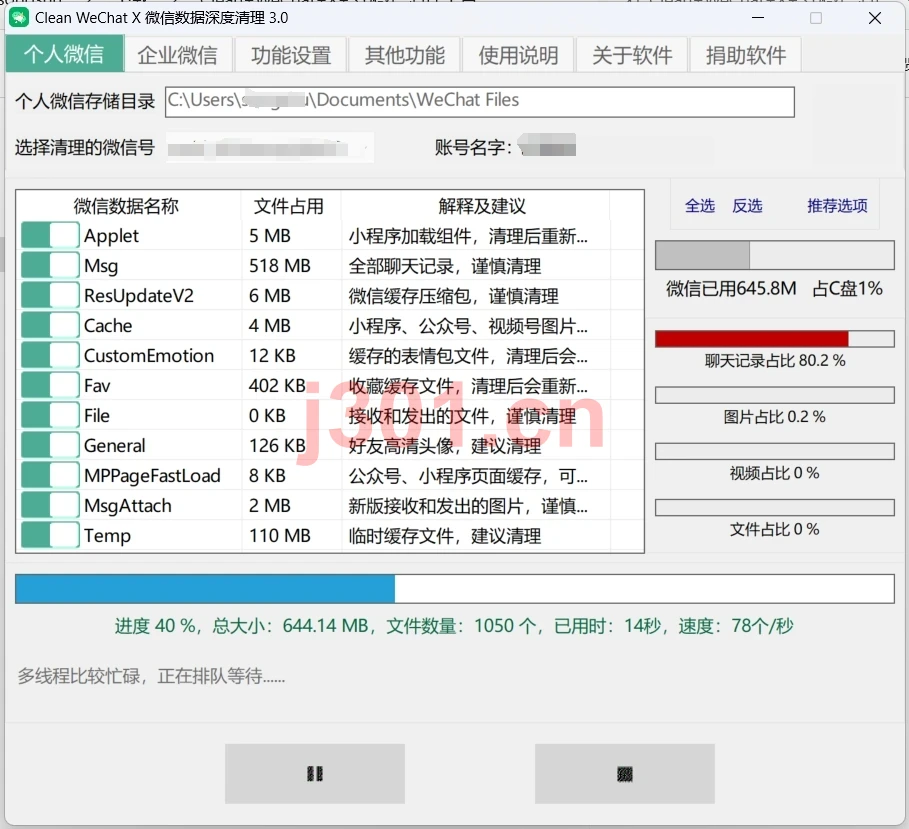
Task: Toggle the ResUpdateV2 row switch
Action: tap(50, 296)
